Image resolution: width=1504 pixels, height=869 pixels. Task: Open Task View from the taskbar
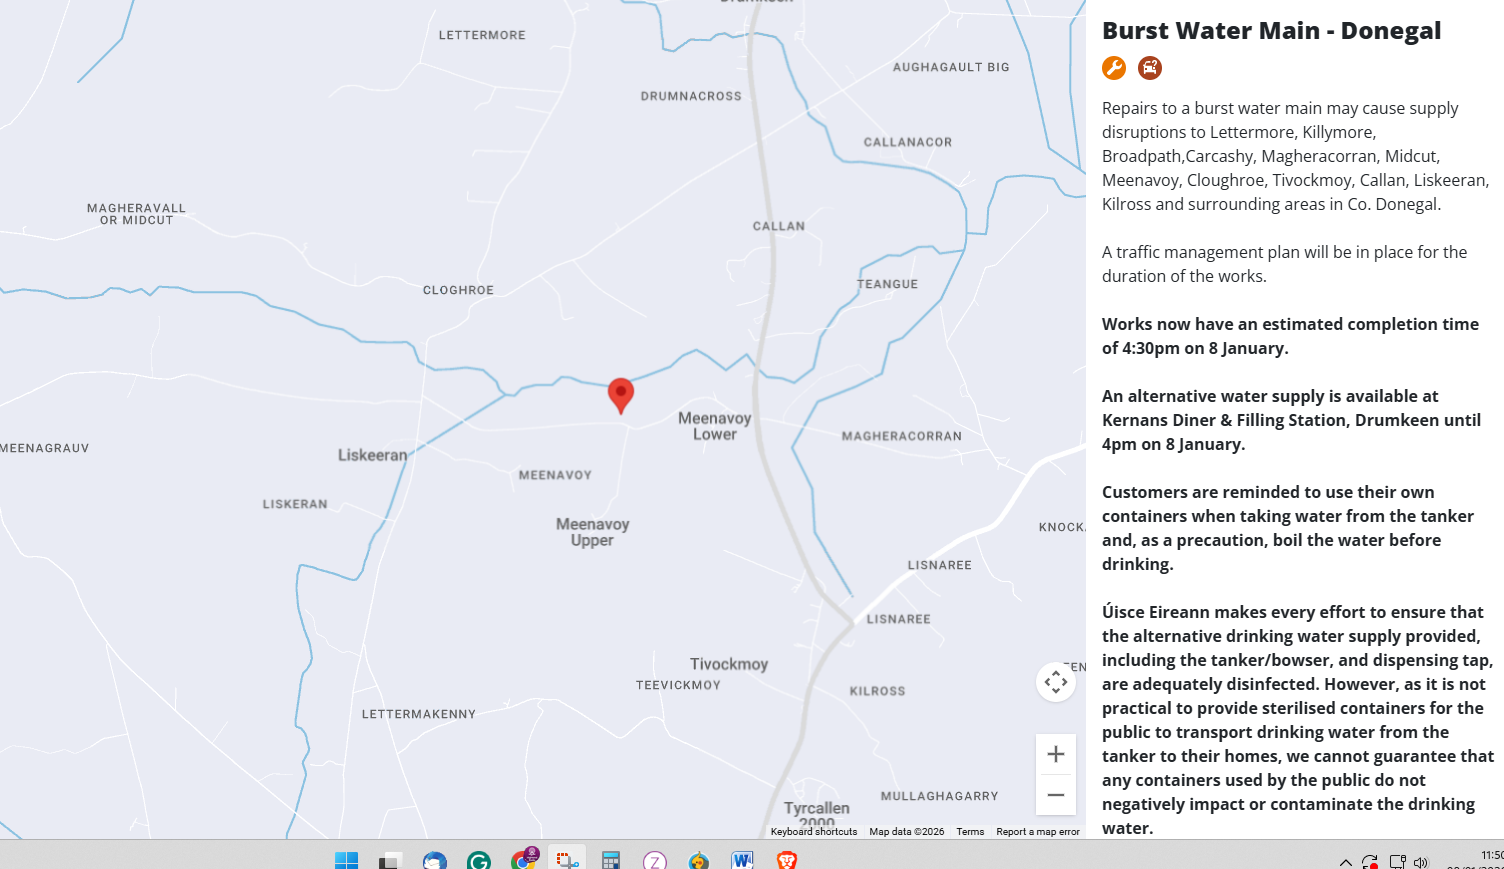pos(390,860)
